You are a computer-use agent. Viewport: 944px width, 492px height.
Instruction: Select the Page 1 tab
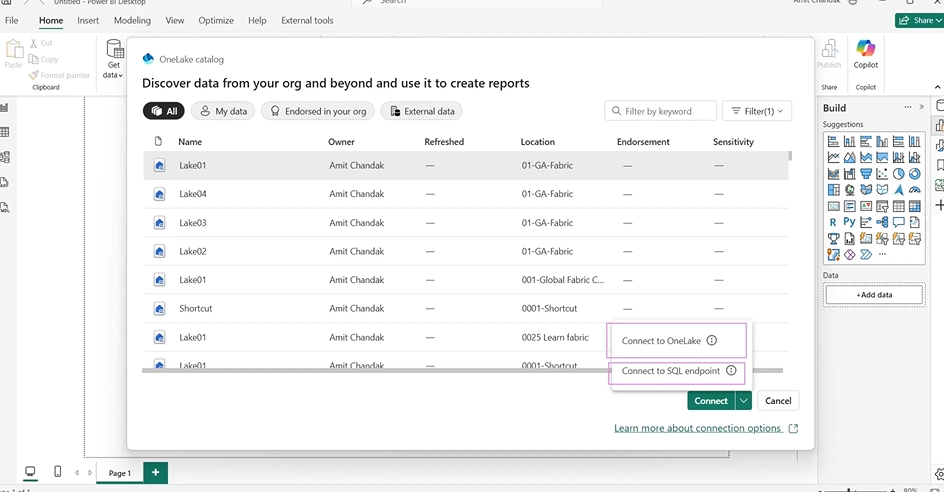tap(119, 473)
